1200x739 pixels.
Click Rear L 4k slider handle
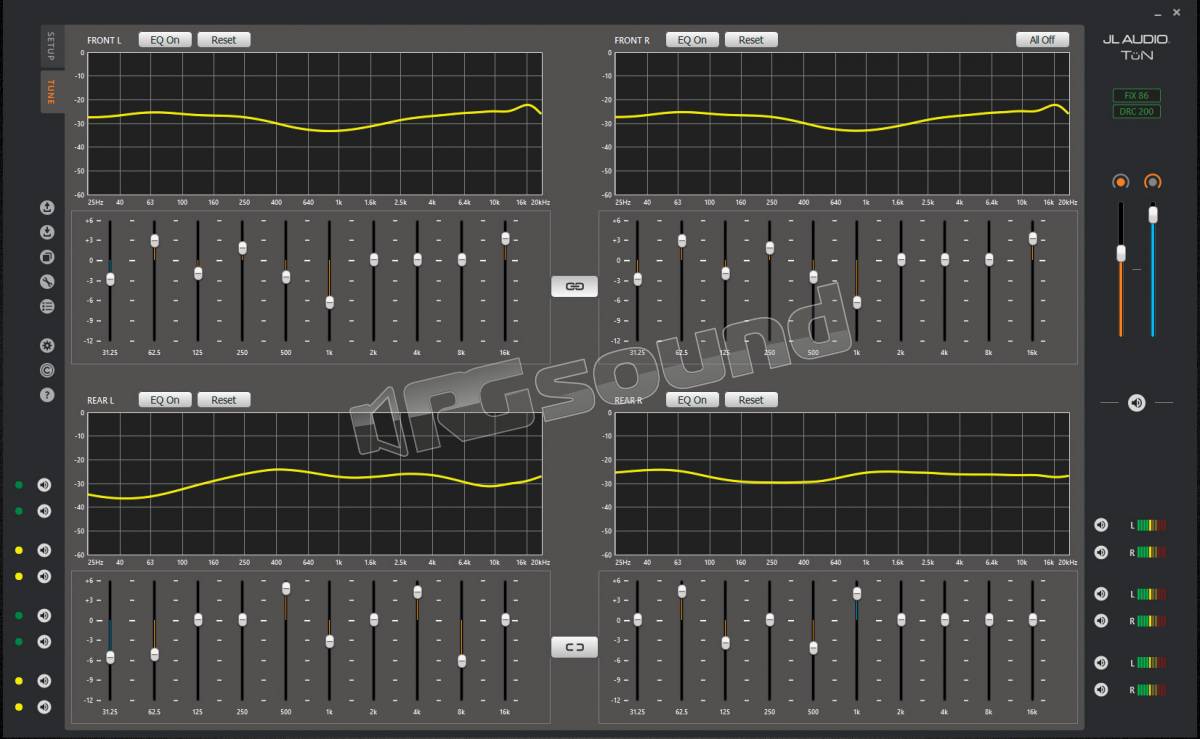418,591
